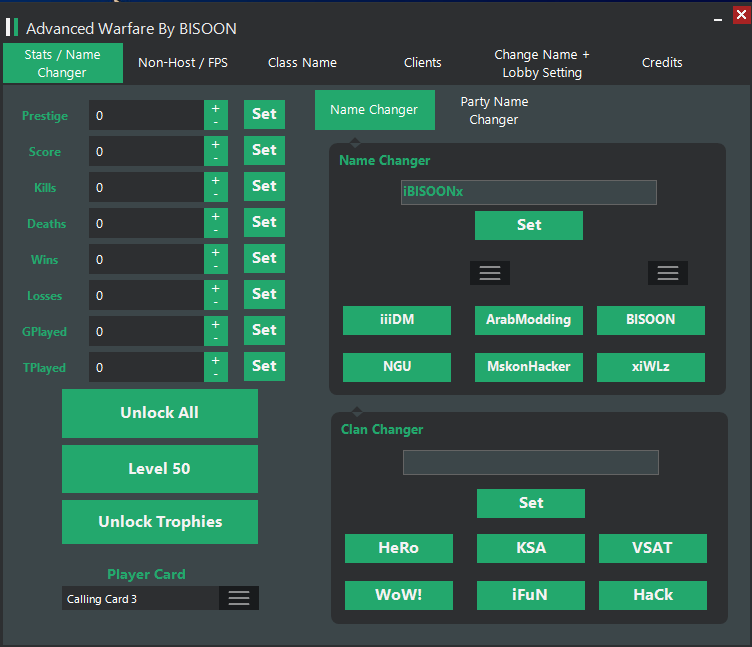Minimize the Advanced Warfare tool window

point(718,20)
